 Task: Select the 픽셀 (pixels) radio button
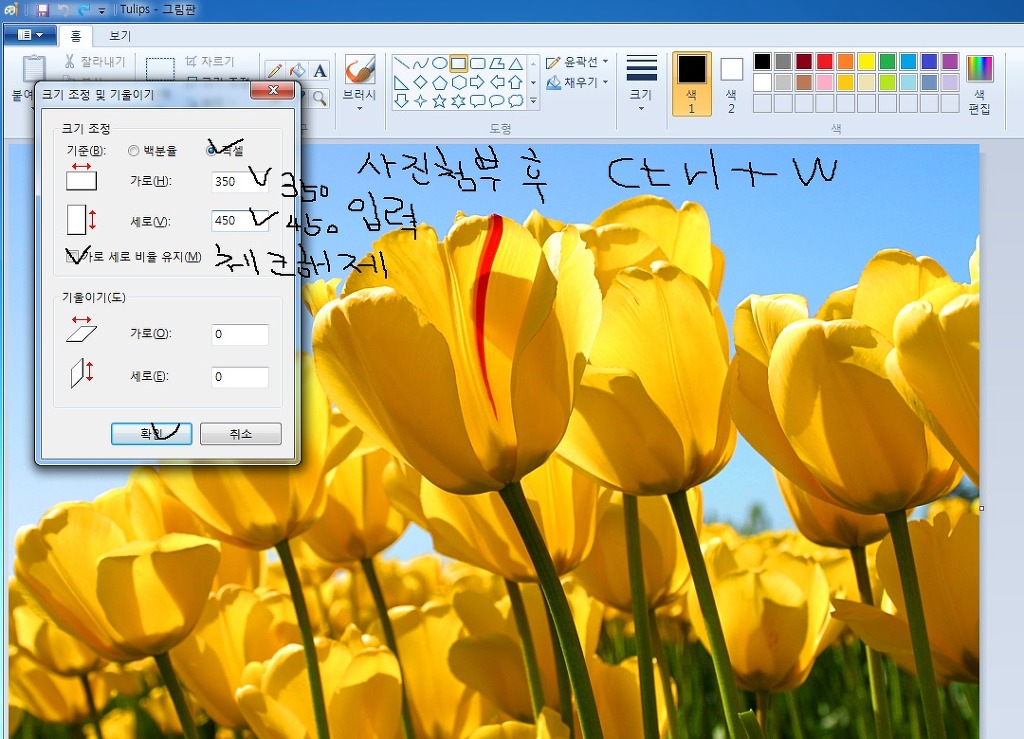click(x=211, y=151)
